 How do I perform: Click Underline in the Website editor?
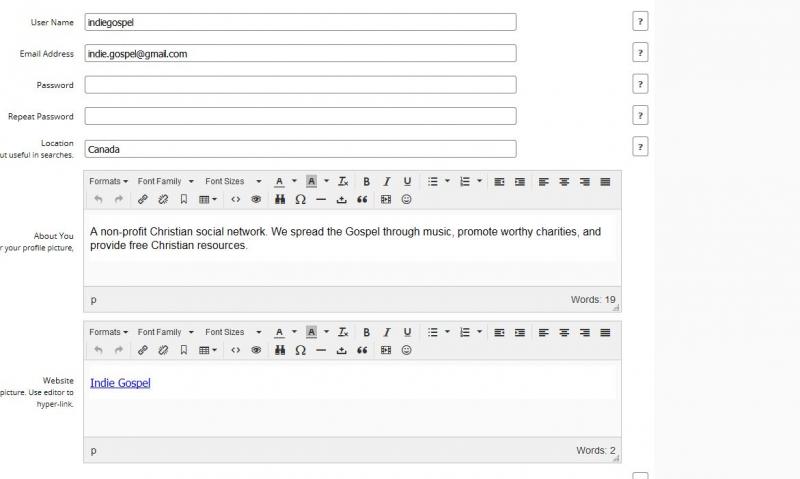[407, 332]
